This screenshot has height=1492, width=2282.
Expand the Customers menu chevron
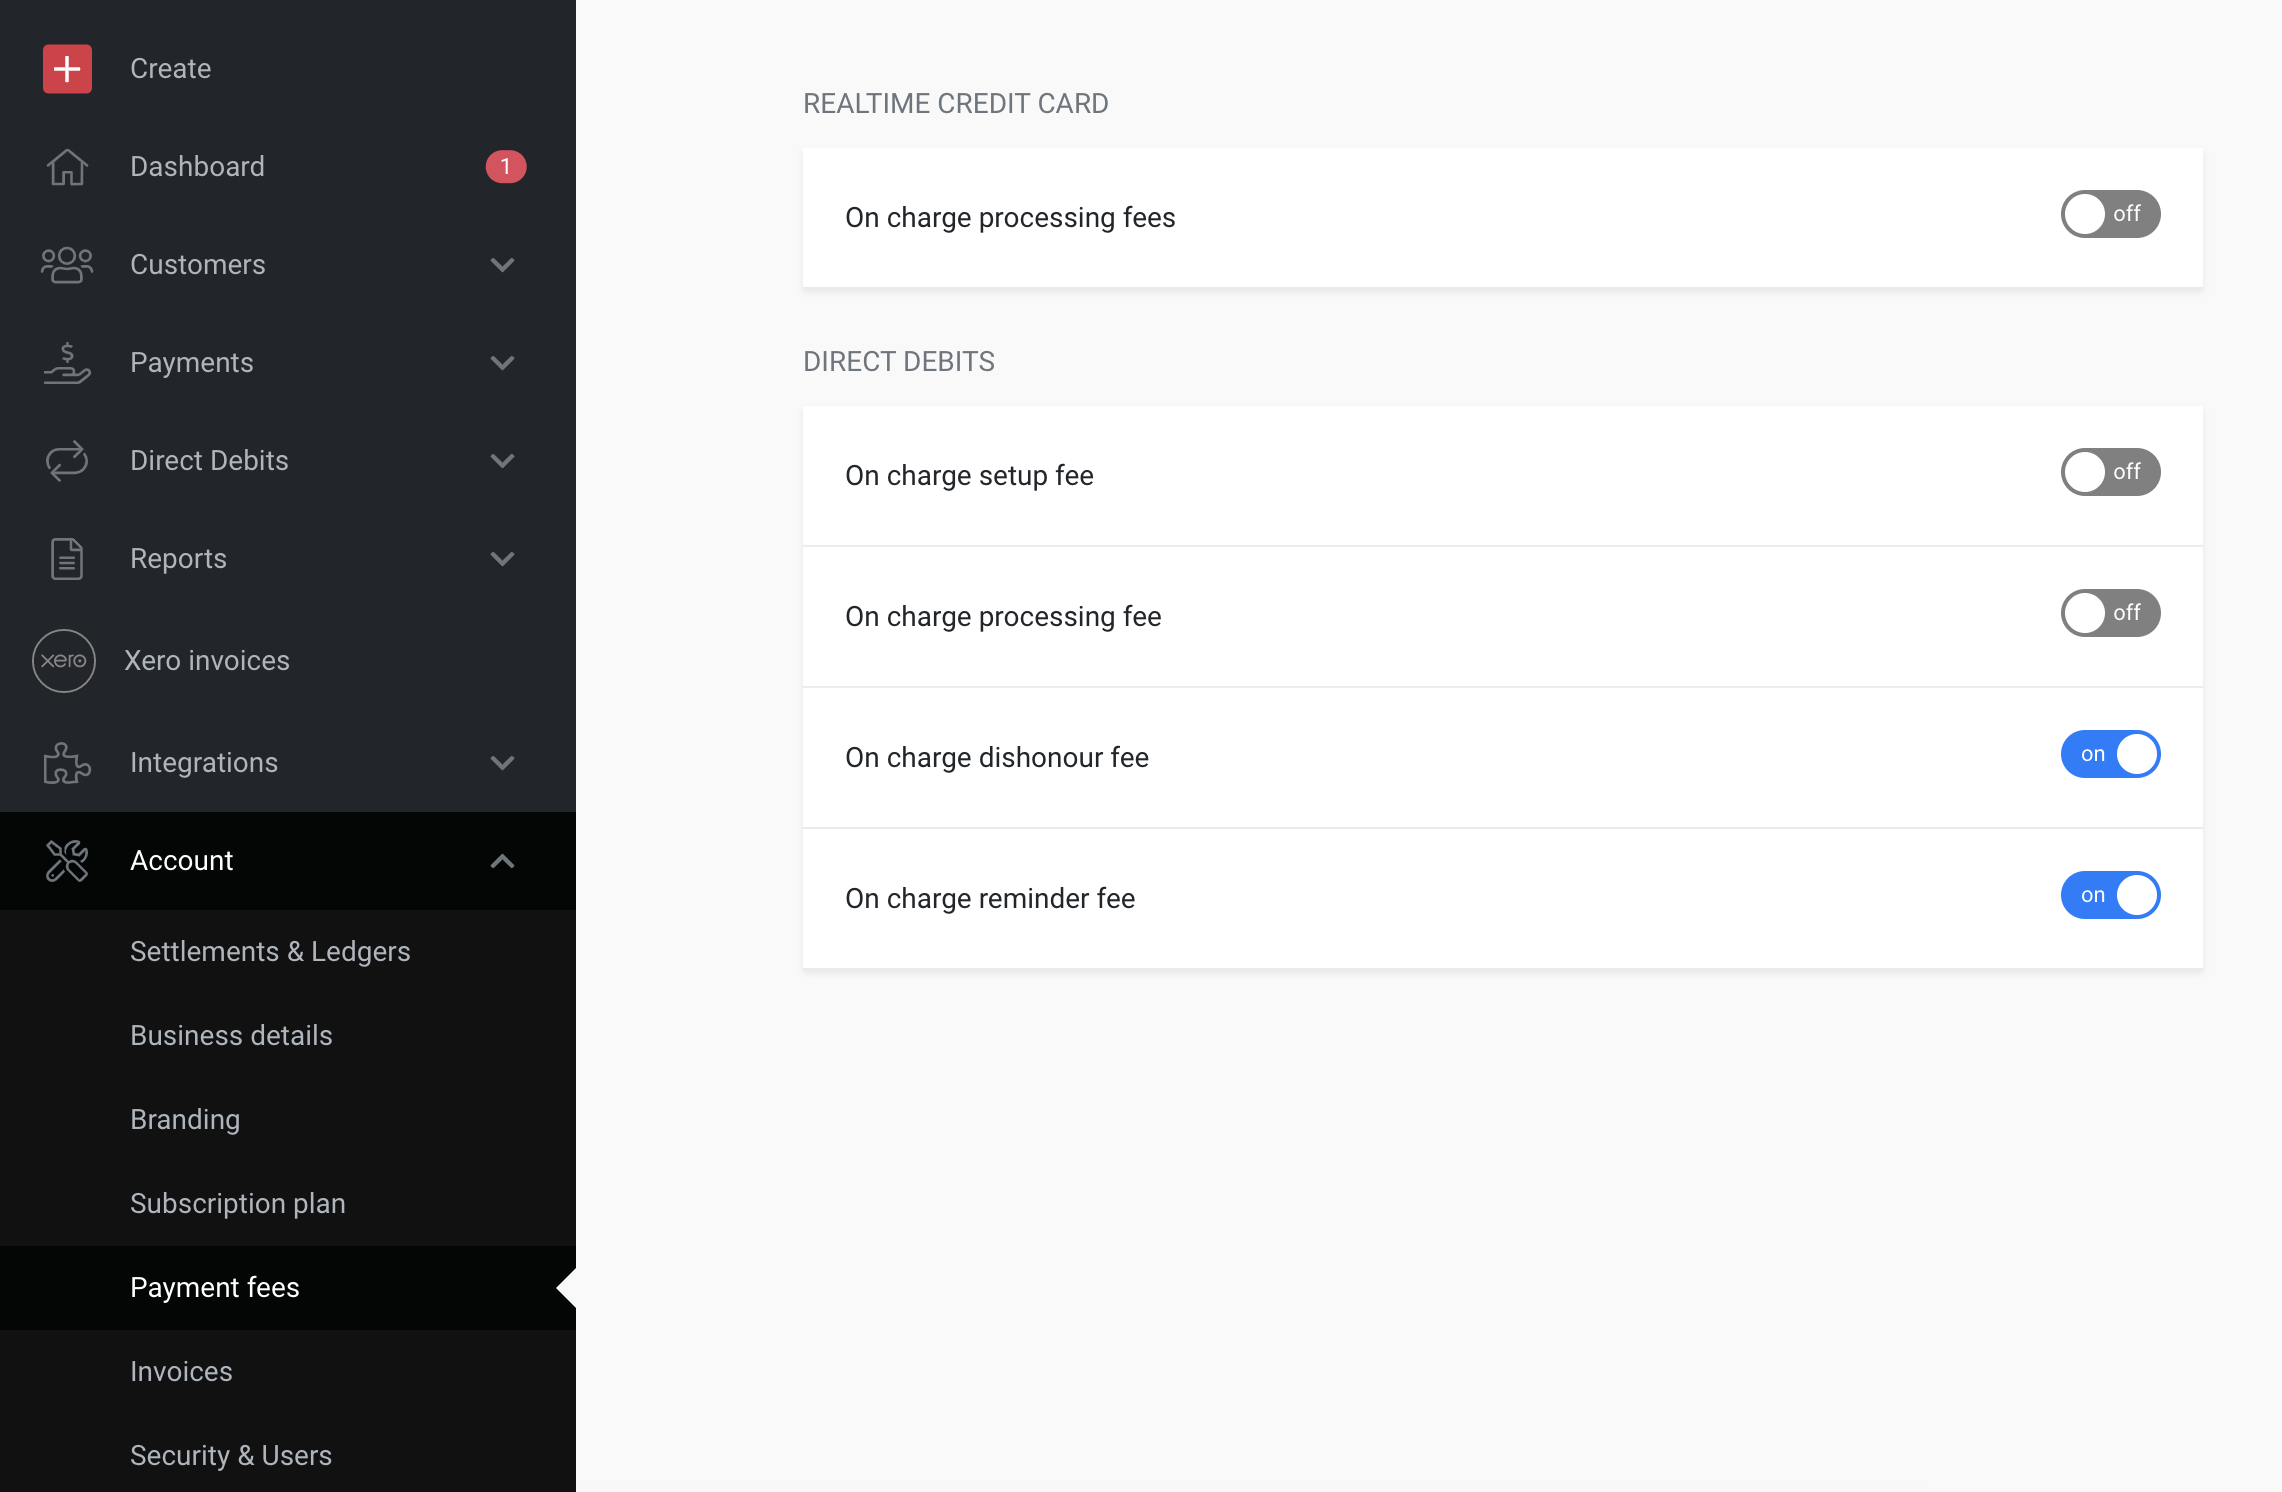coord(503,265)
